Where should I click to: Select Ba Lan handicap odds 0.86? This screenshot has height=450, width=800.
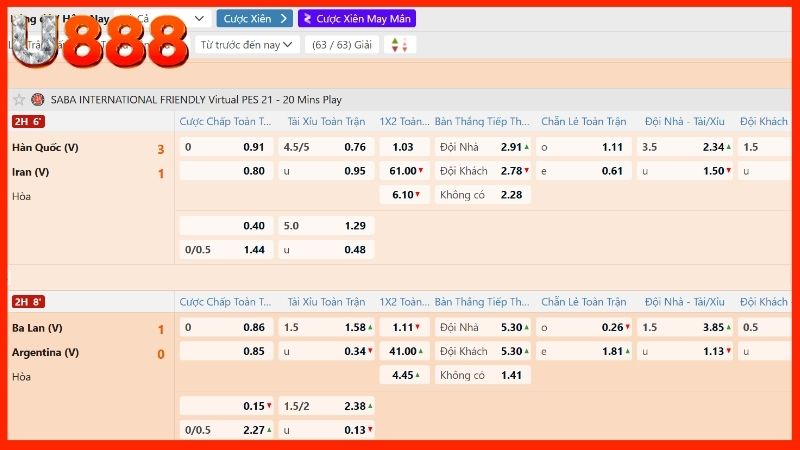[x=227, y=327]
